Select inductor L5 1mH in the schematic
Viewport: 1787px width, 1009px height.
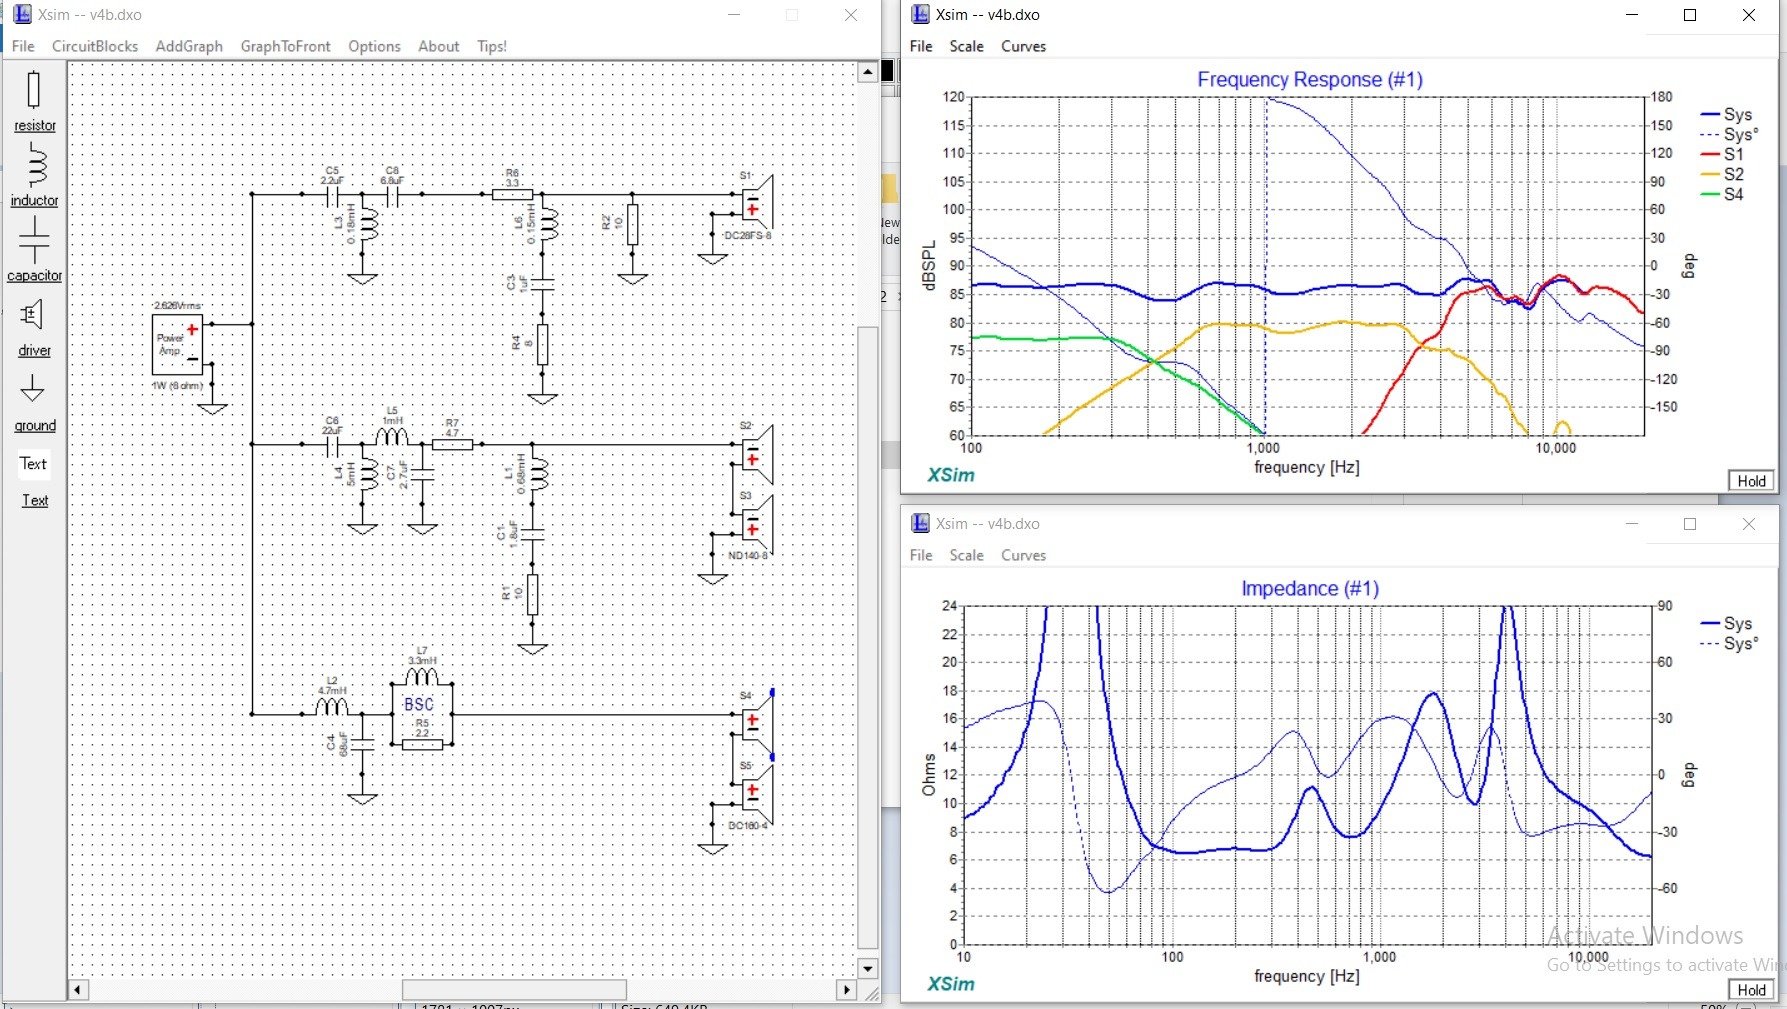[x=392, y=438]
